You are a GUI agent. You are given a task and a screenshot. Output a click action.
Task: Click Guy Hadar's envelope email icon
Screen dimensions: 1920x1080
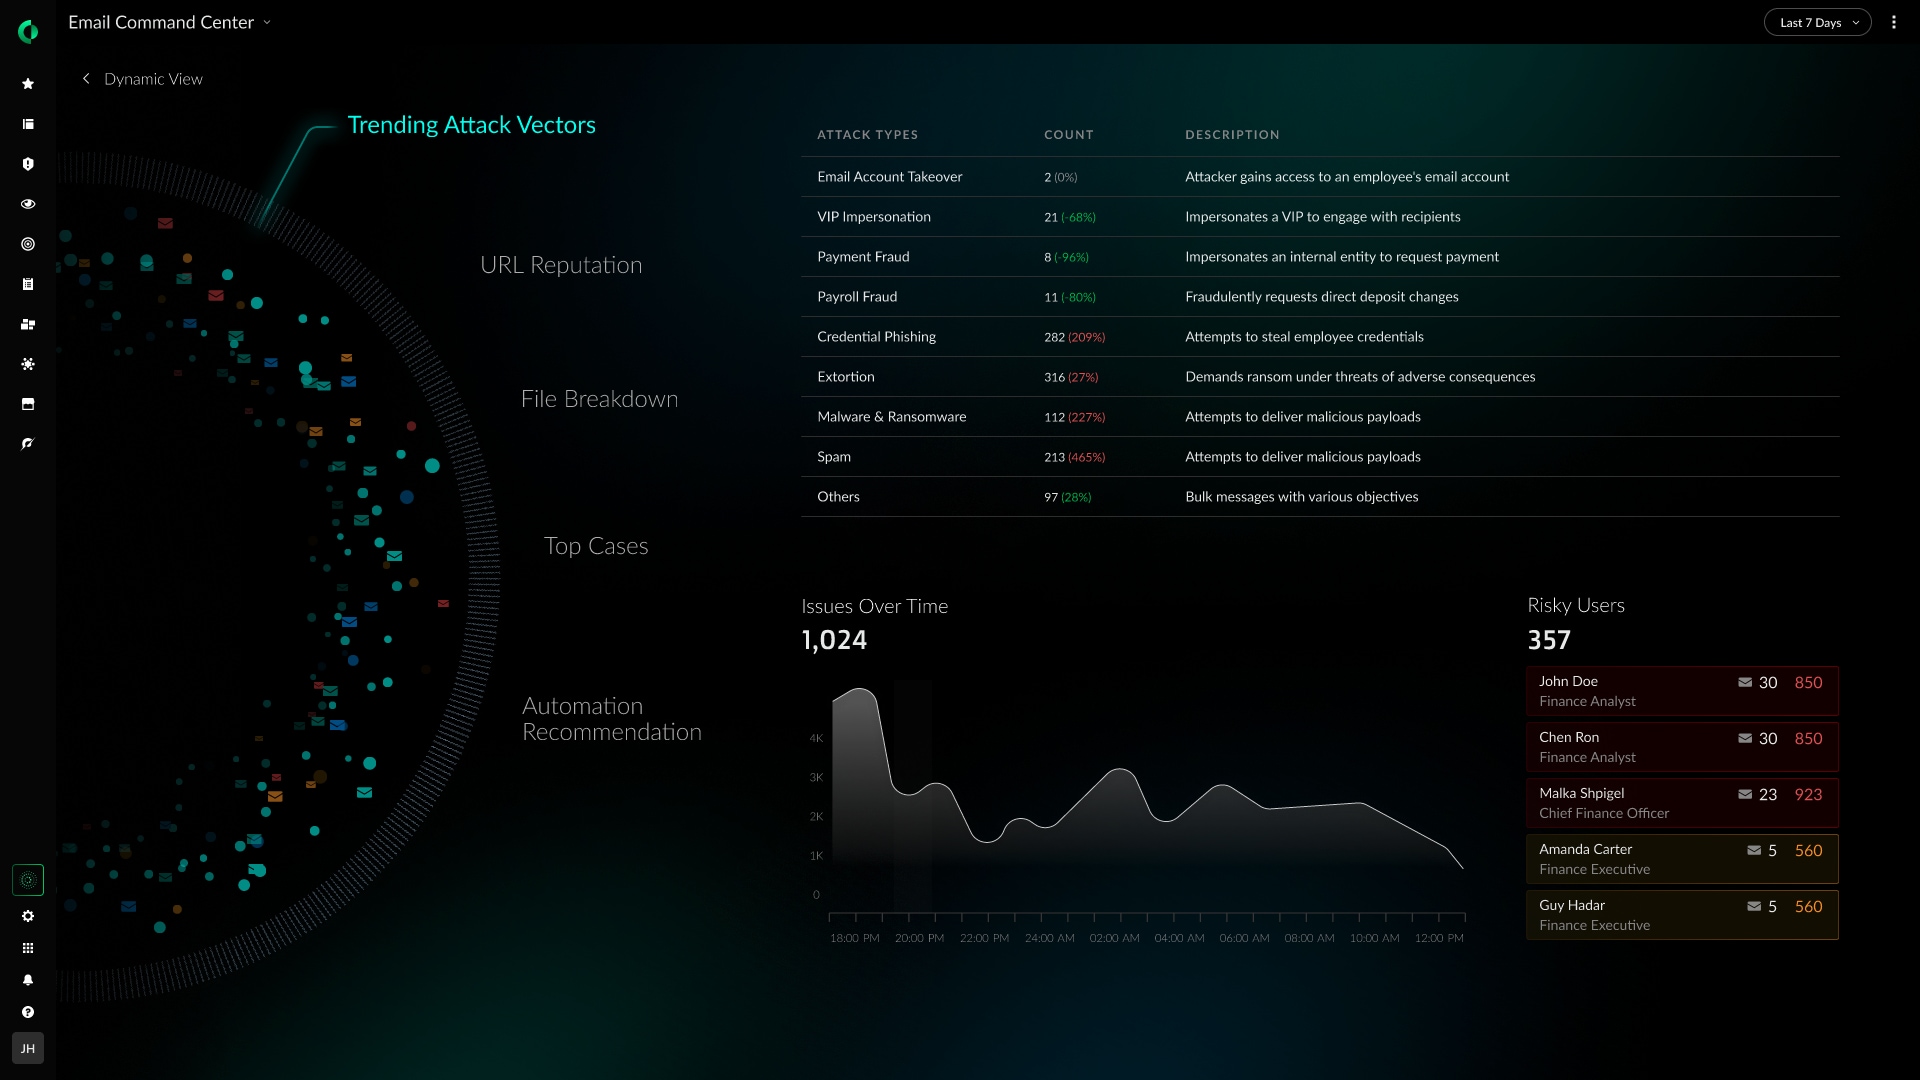tap(1754, 906)
